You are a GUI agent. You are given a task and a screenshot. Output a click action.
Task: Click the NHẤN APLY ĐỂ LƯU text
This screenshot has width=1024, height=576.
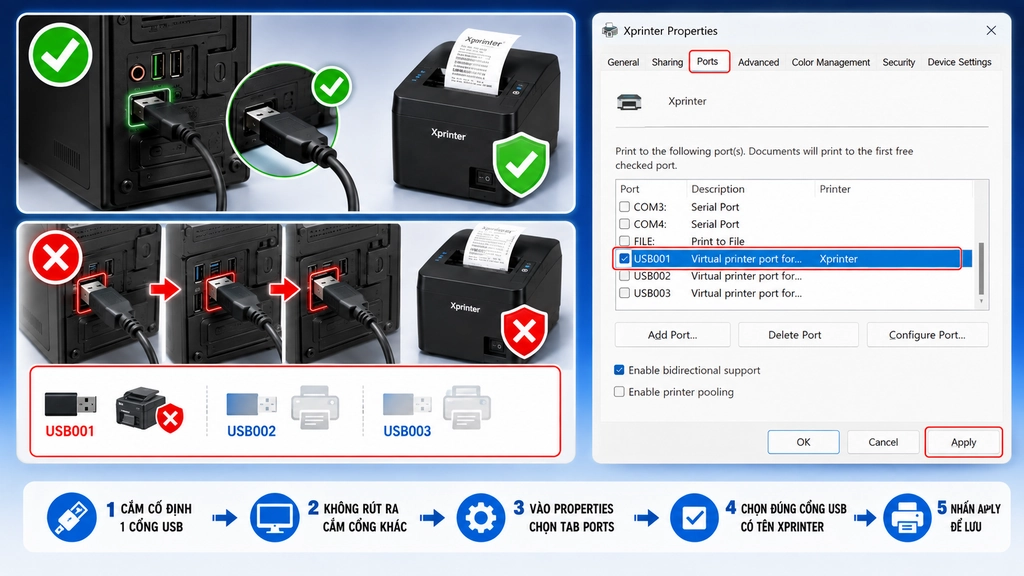tap(975, 517)
